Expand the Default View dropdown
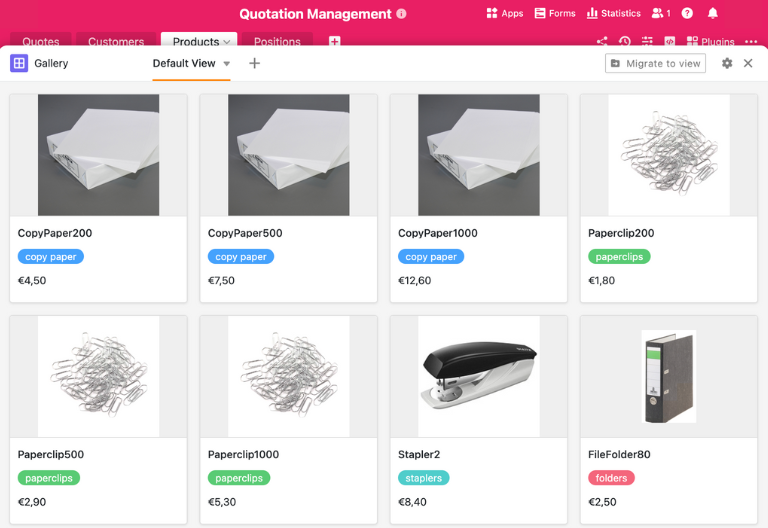 [227, 64]
